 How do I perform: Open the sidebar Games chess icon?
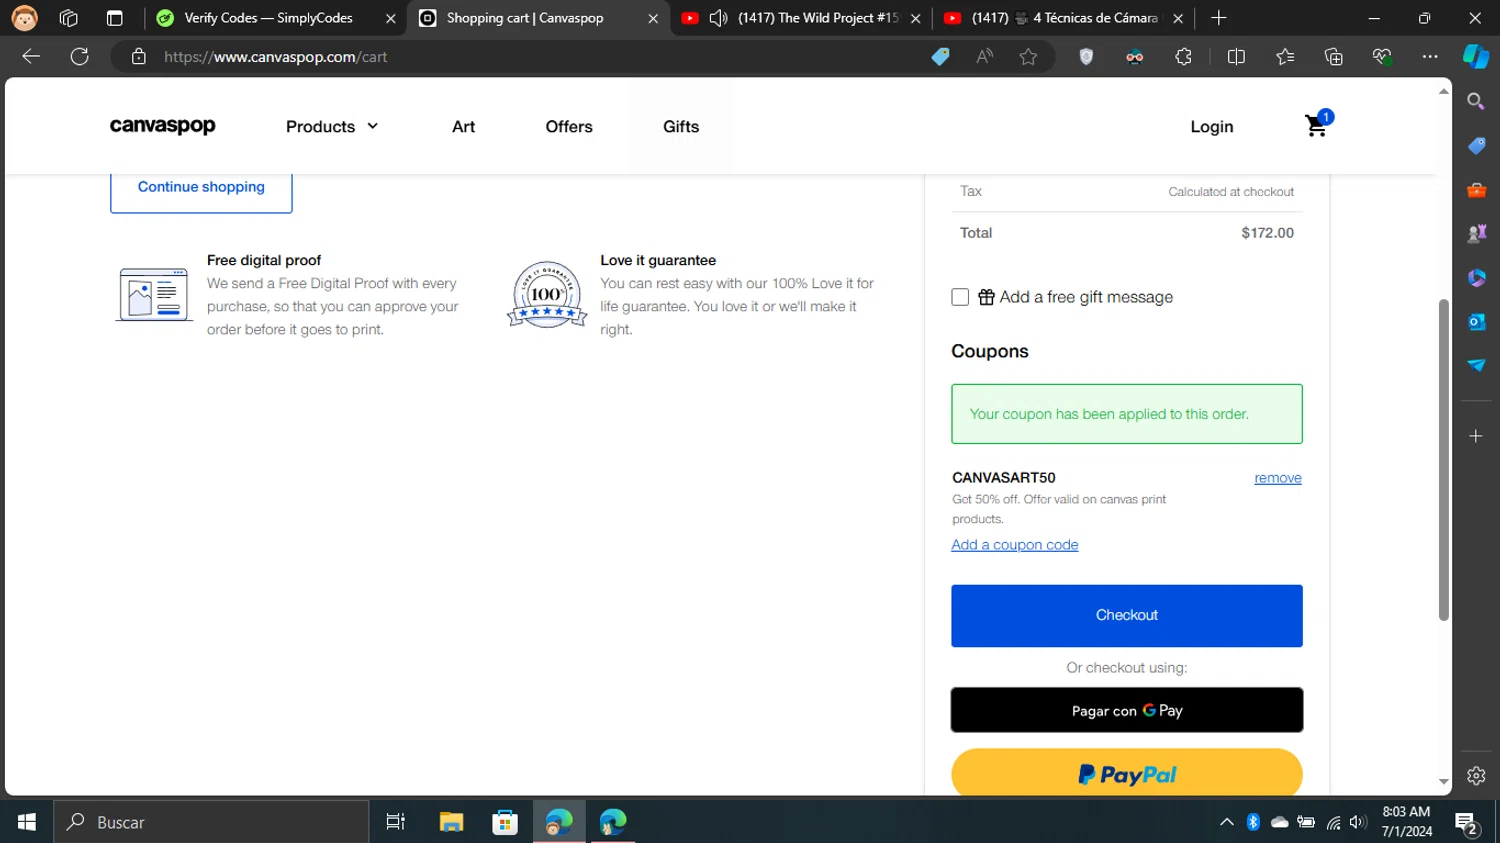pyautogui.click(x=1476, y=233)
